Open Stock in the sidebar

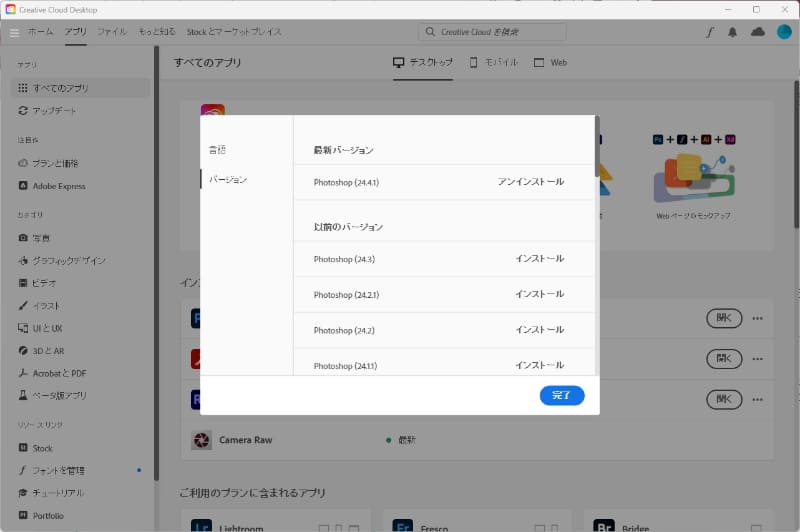[x=35, y=448]
